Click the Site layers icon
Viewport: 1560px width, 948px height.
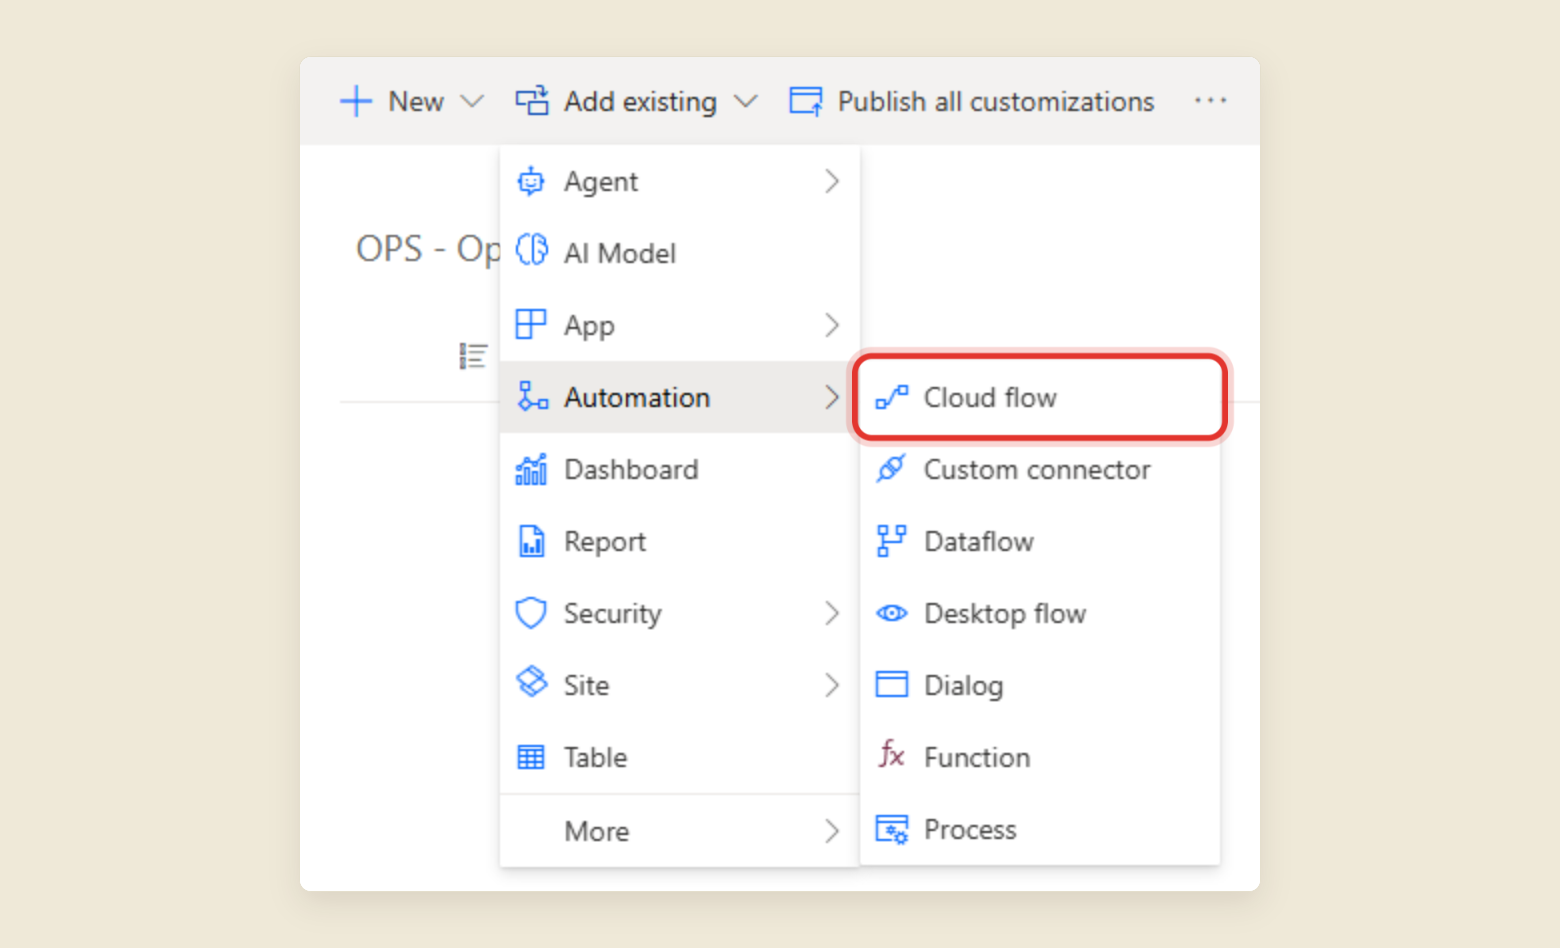pos(531,682)
